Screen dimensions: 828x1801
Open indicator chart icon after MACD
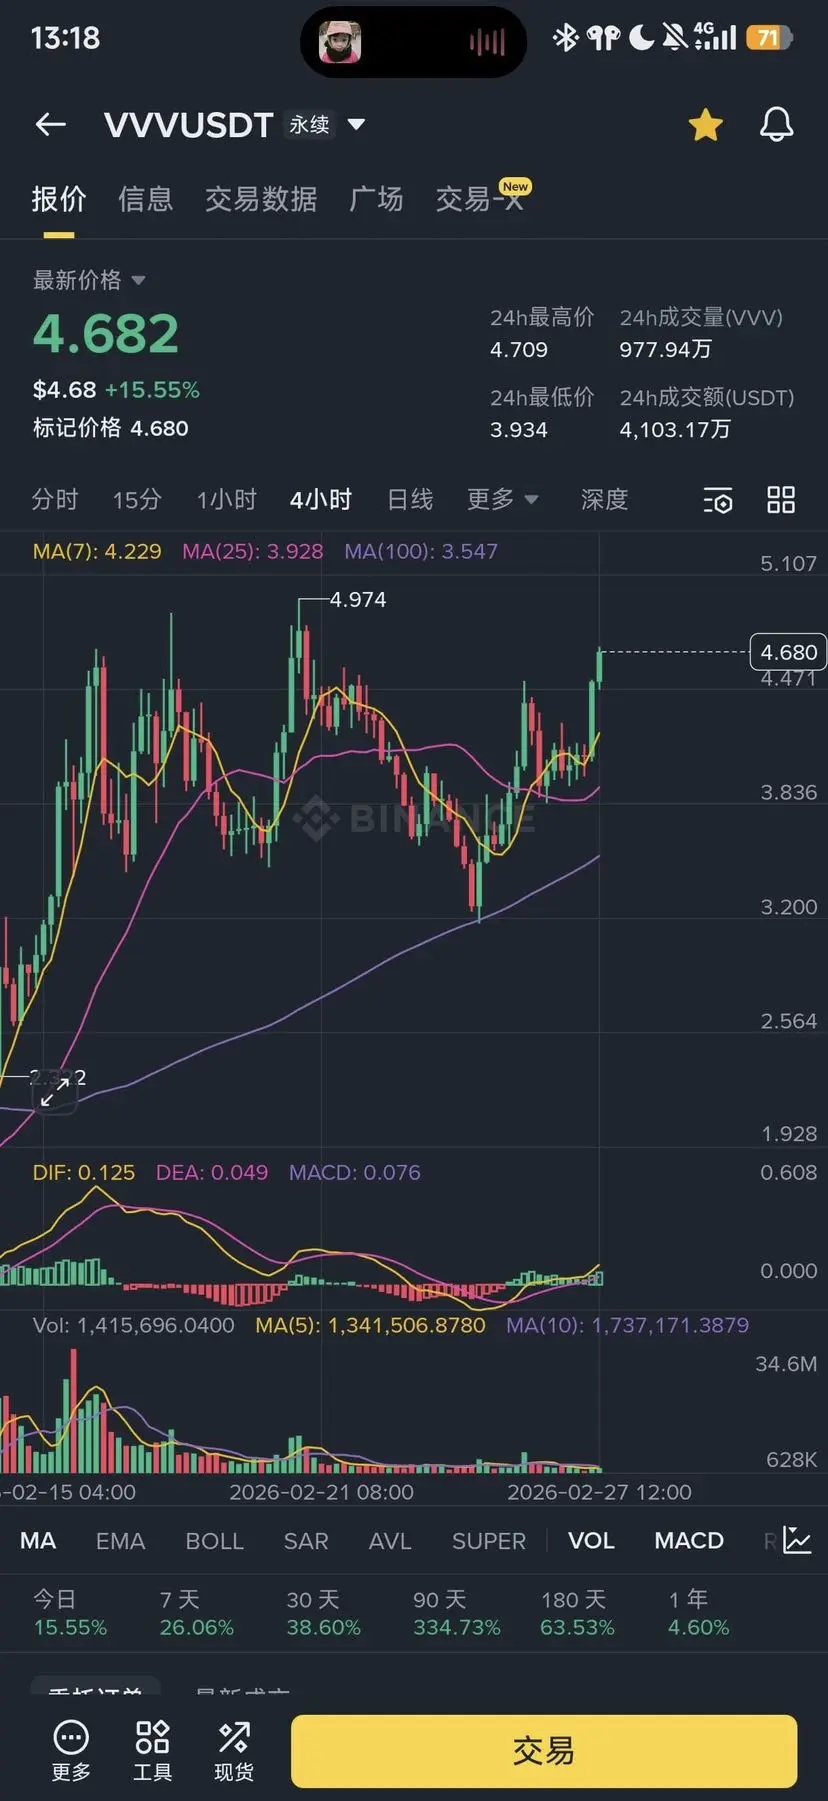point(797,1540)
